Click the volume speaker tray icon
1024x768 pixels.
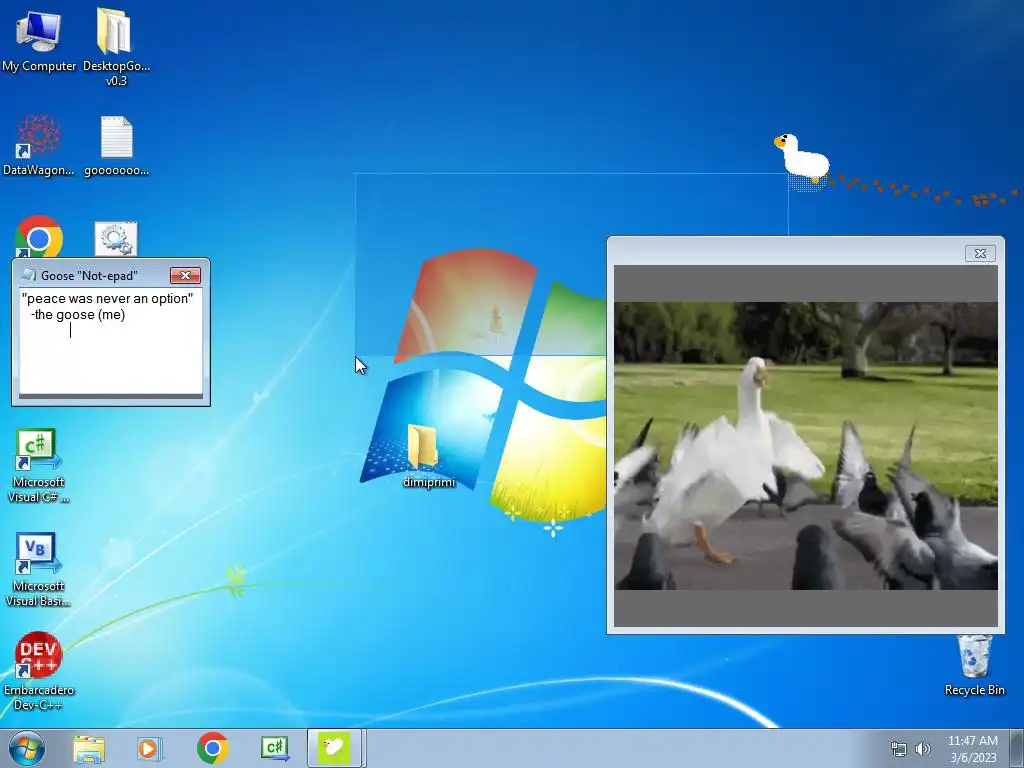pos(922,749)
